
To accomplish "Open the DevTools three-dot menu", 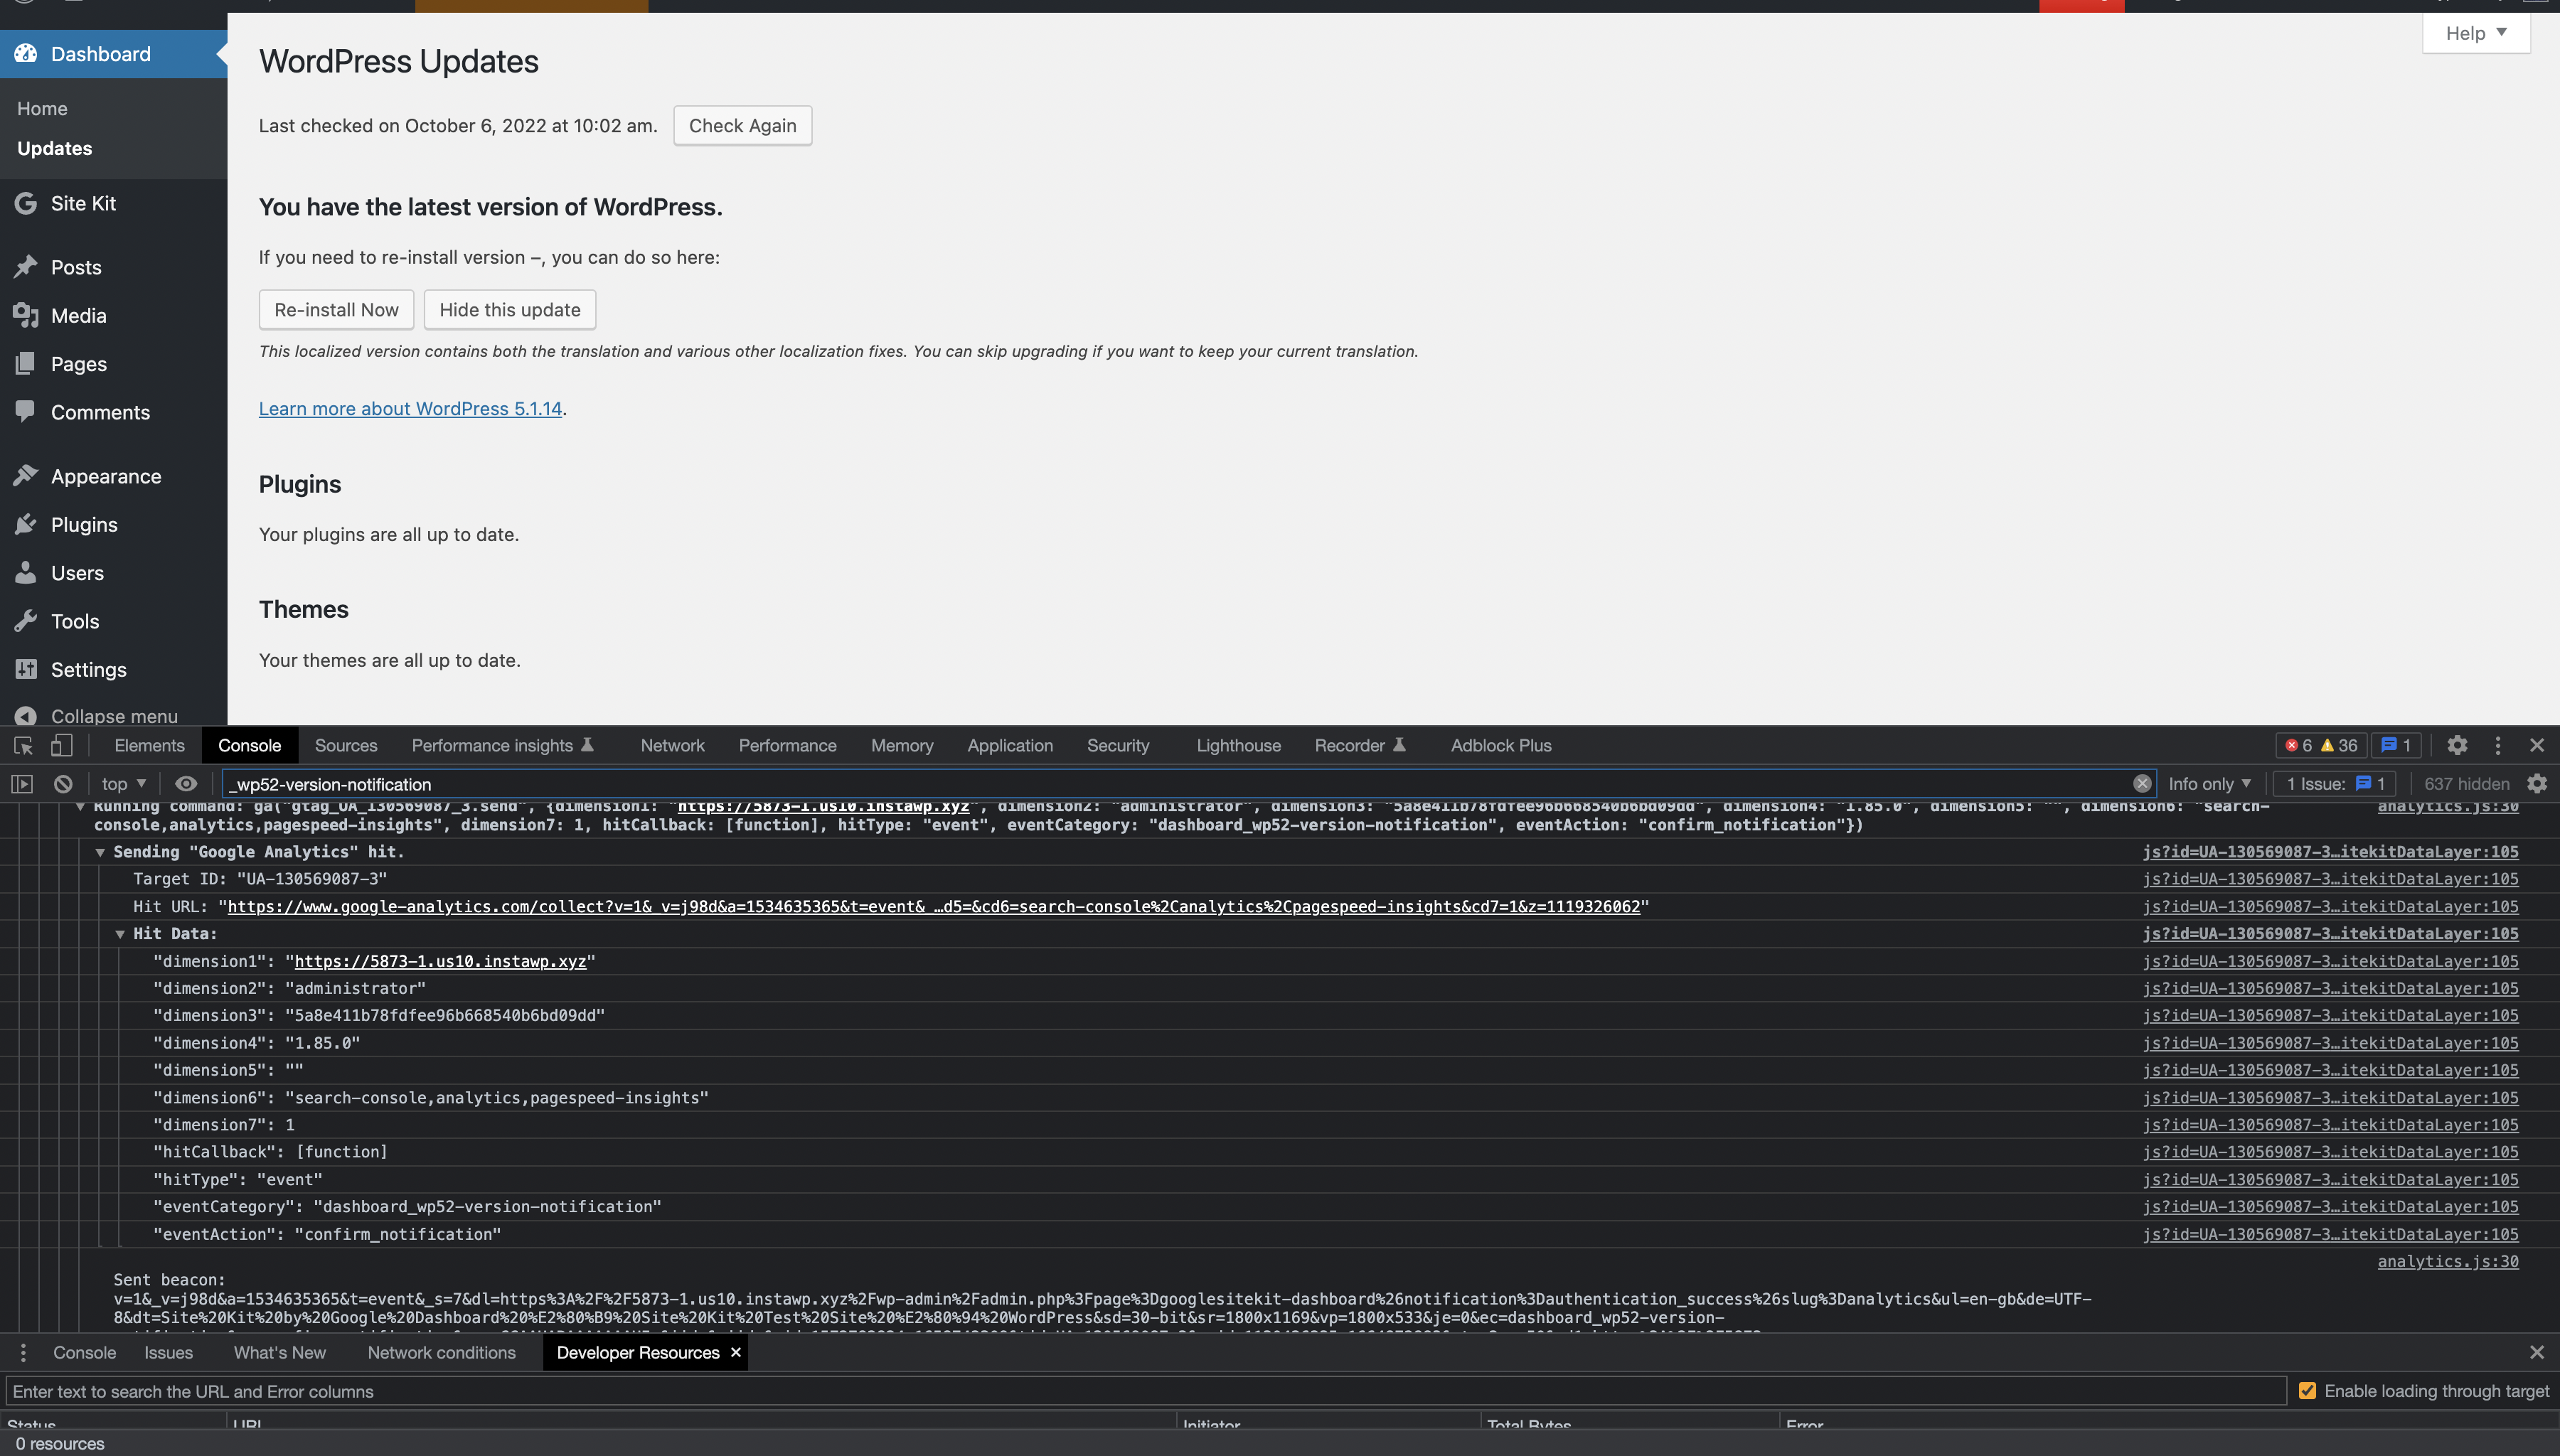I will (2498, 745).
